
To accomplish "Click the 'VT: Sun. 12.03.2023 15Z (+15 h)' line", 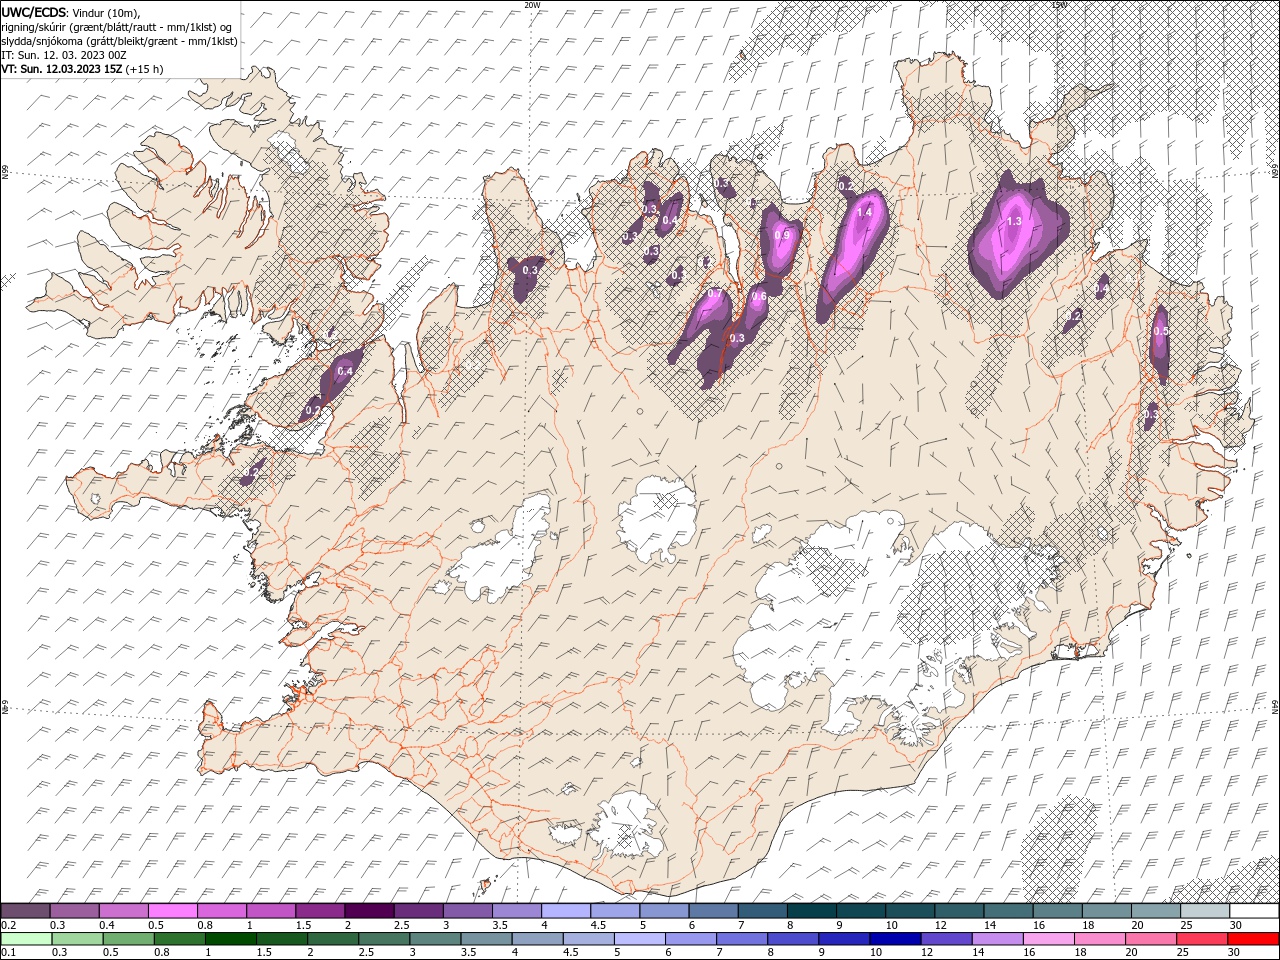I will (82, 69).
